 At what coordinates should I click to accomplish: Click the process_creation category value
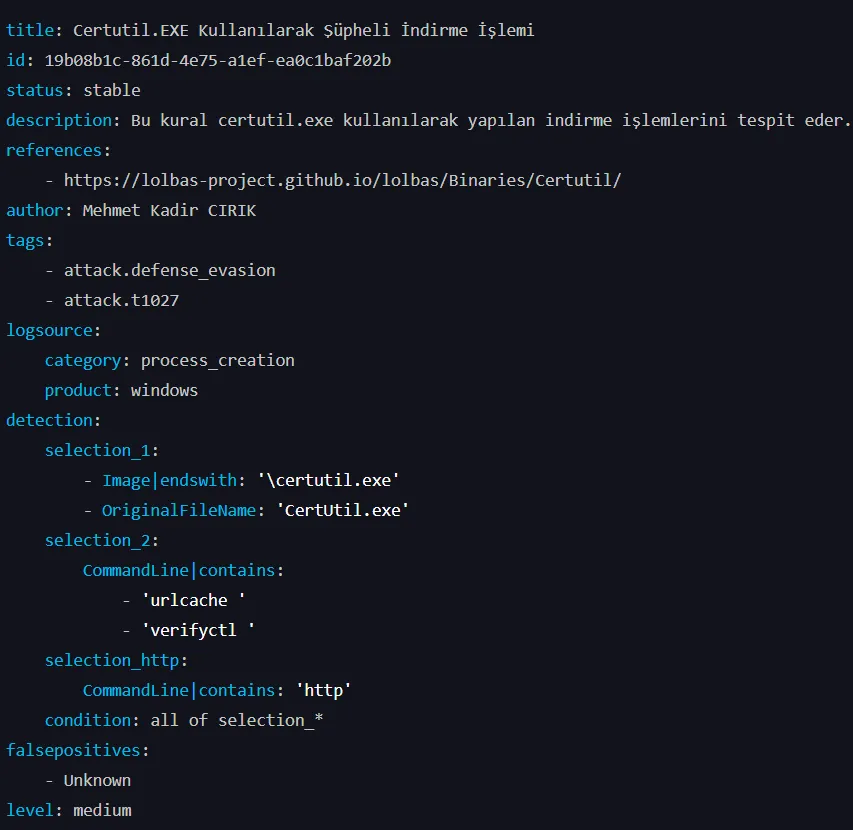click(x=218, y=361)
